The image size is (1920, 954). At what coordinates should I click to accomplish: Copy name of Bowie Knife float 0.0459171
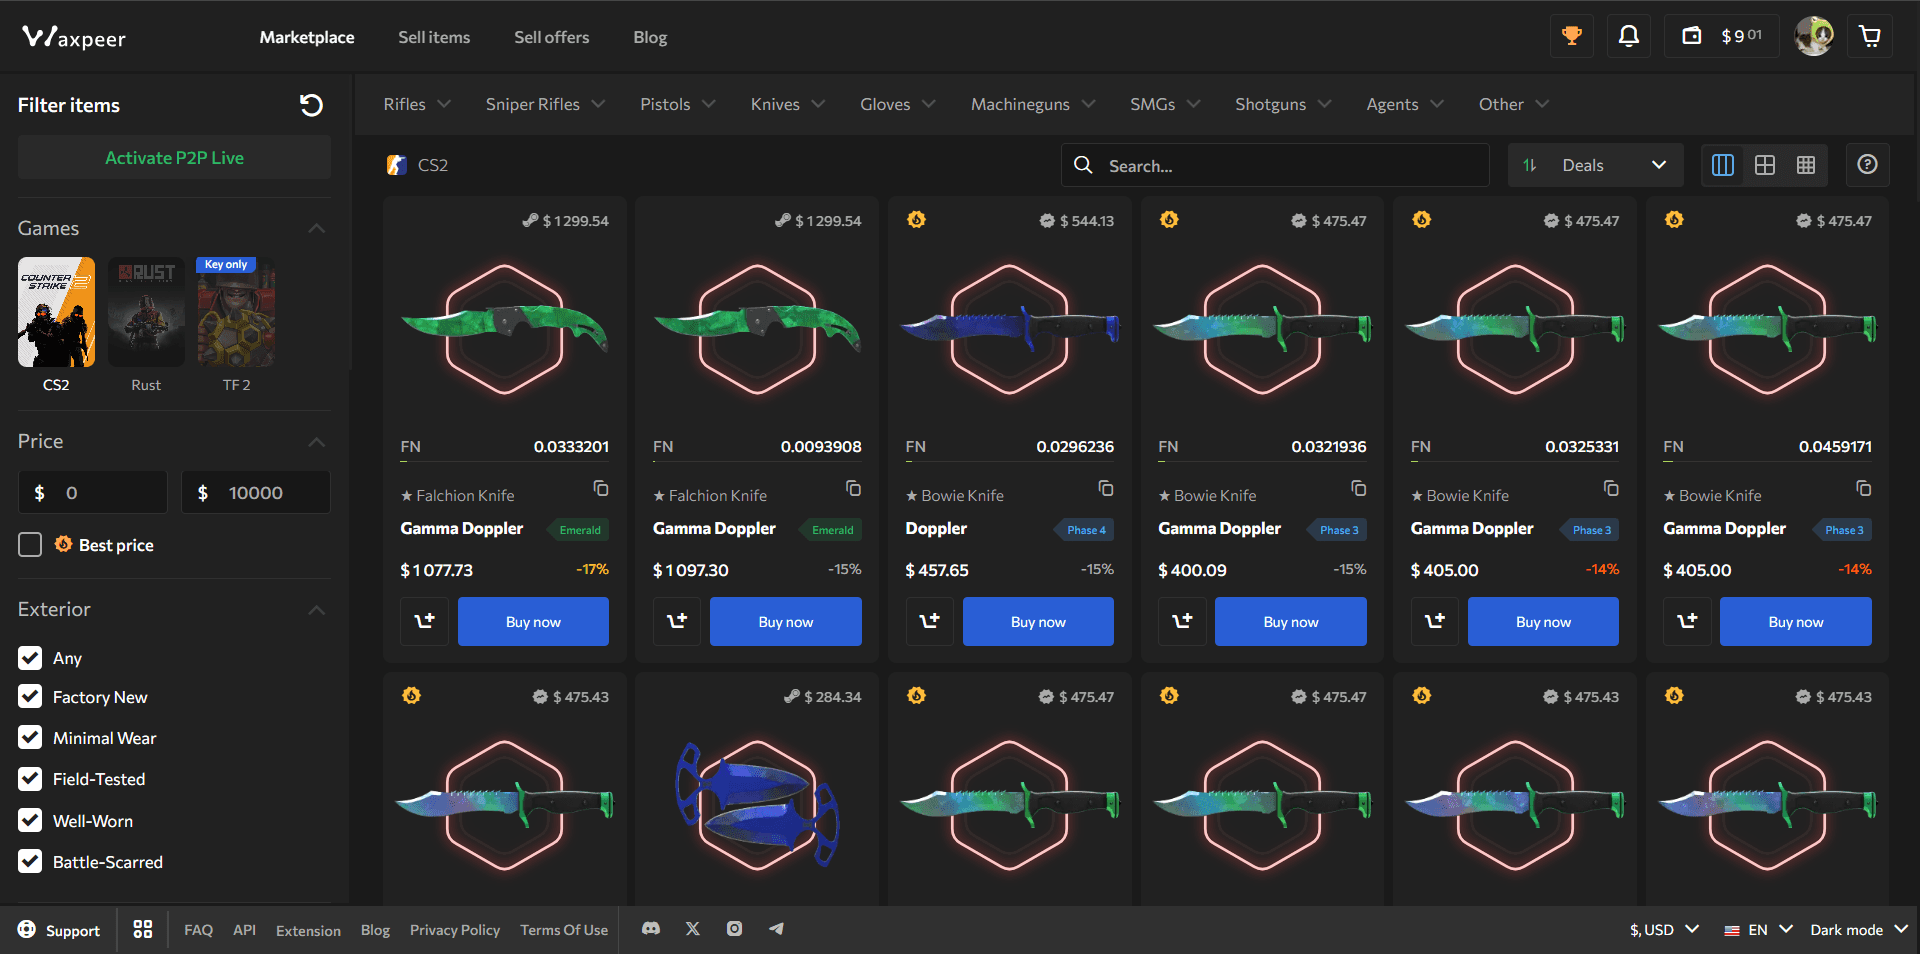[1864, 488]
